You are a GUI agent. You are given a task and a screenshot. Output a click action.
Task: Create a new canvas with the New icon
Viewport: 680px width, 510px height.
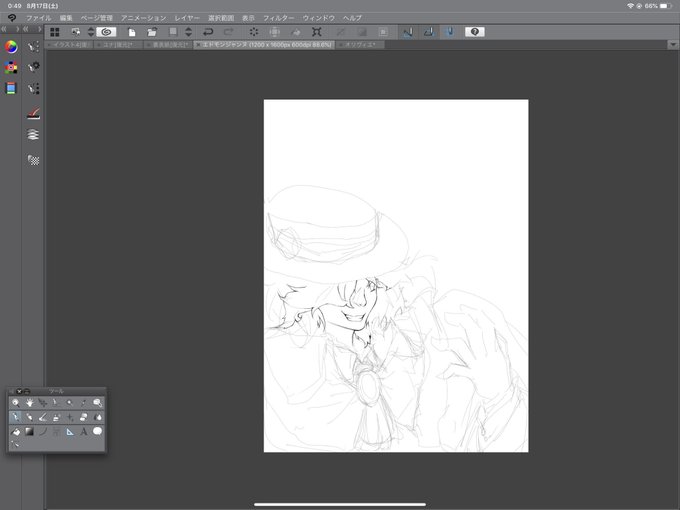pyautogui.click(x=131, y=32)
